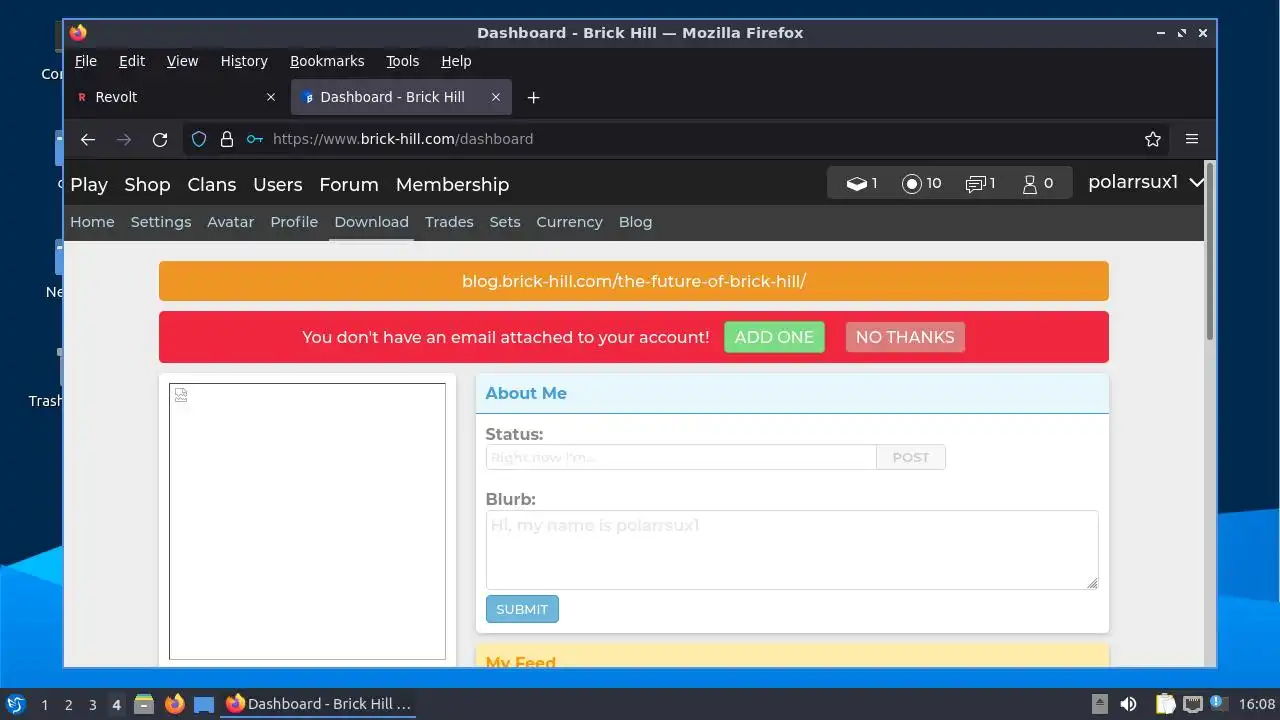Click the tracking protection shield icon

pos(199,139)
